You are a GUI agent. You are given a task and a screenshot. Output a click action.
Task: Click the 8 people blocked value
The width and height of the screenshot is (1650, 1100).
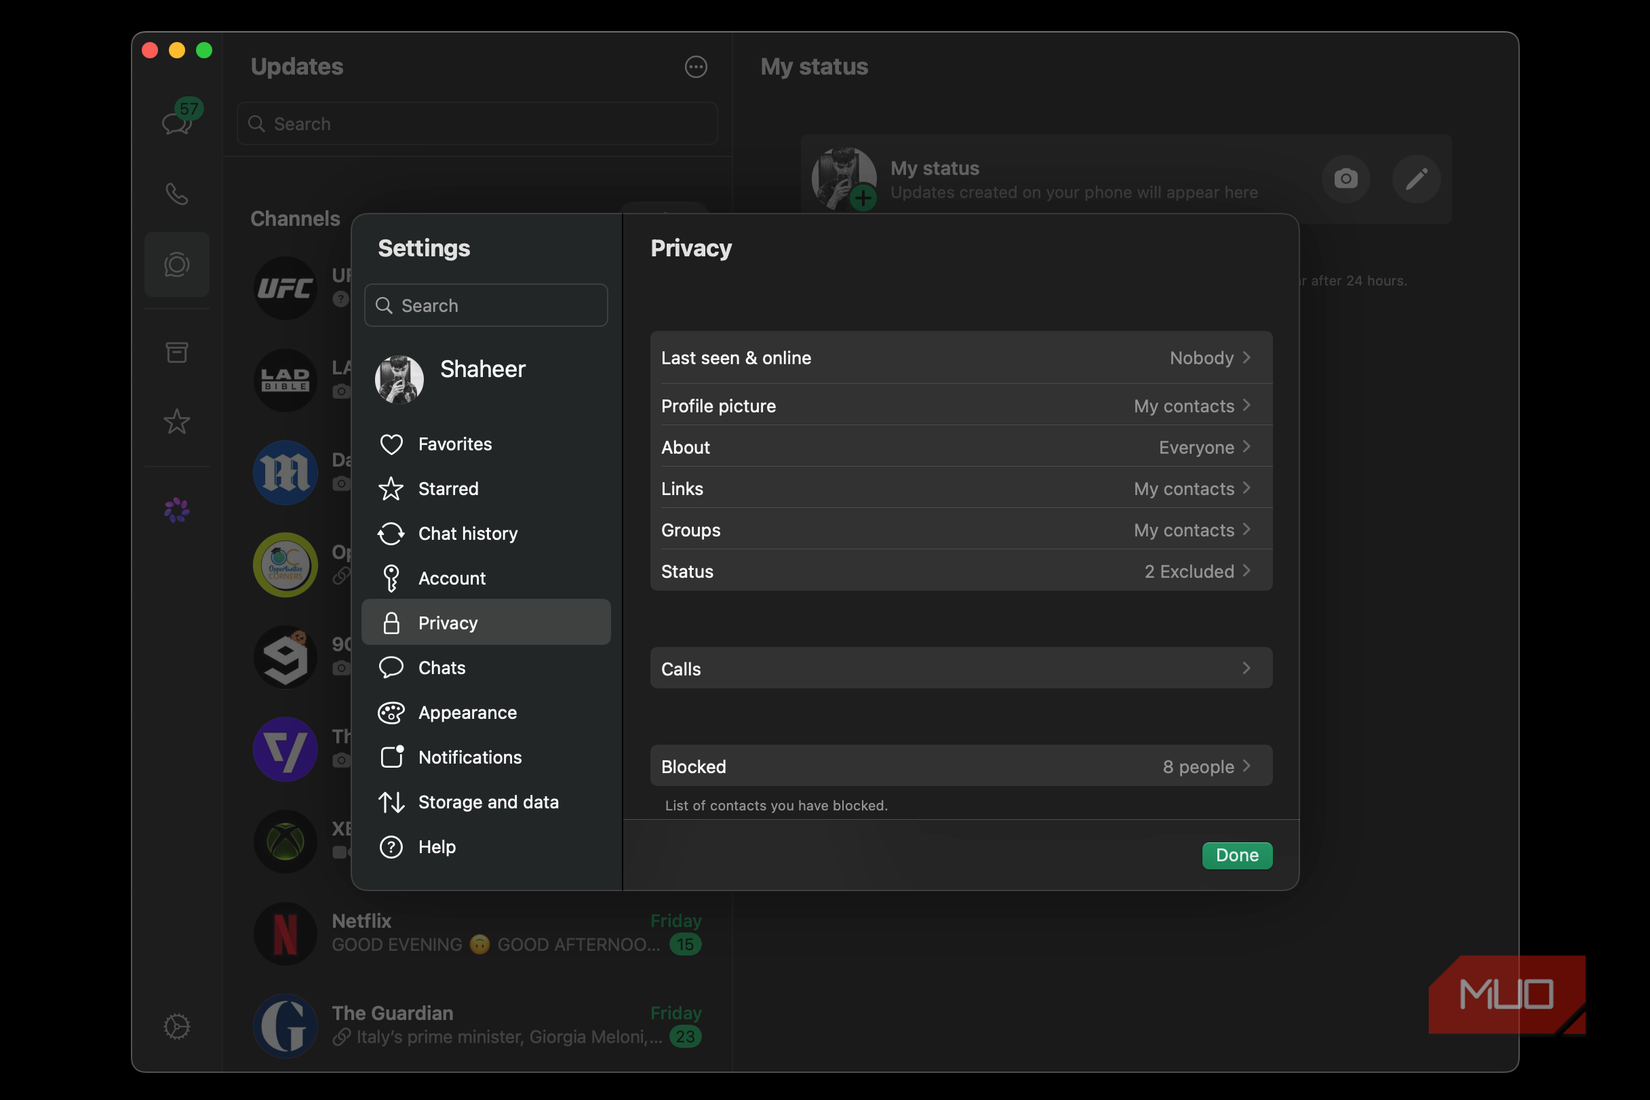click(1198, 767)
